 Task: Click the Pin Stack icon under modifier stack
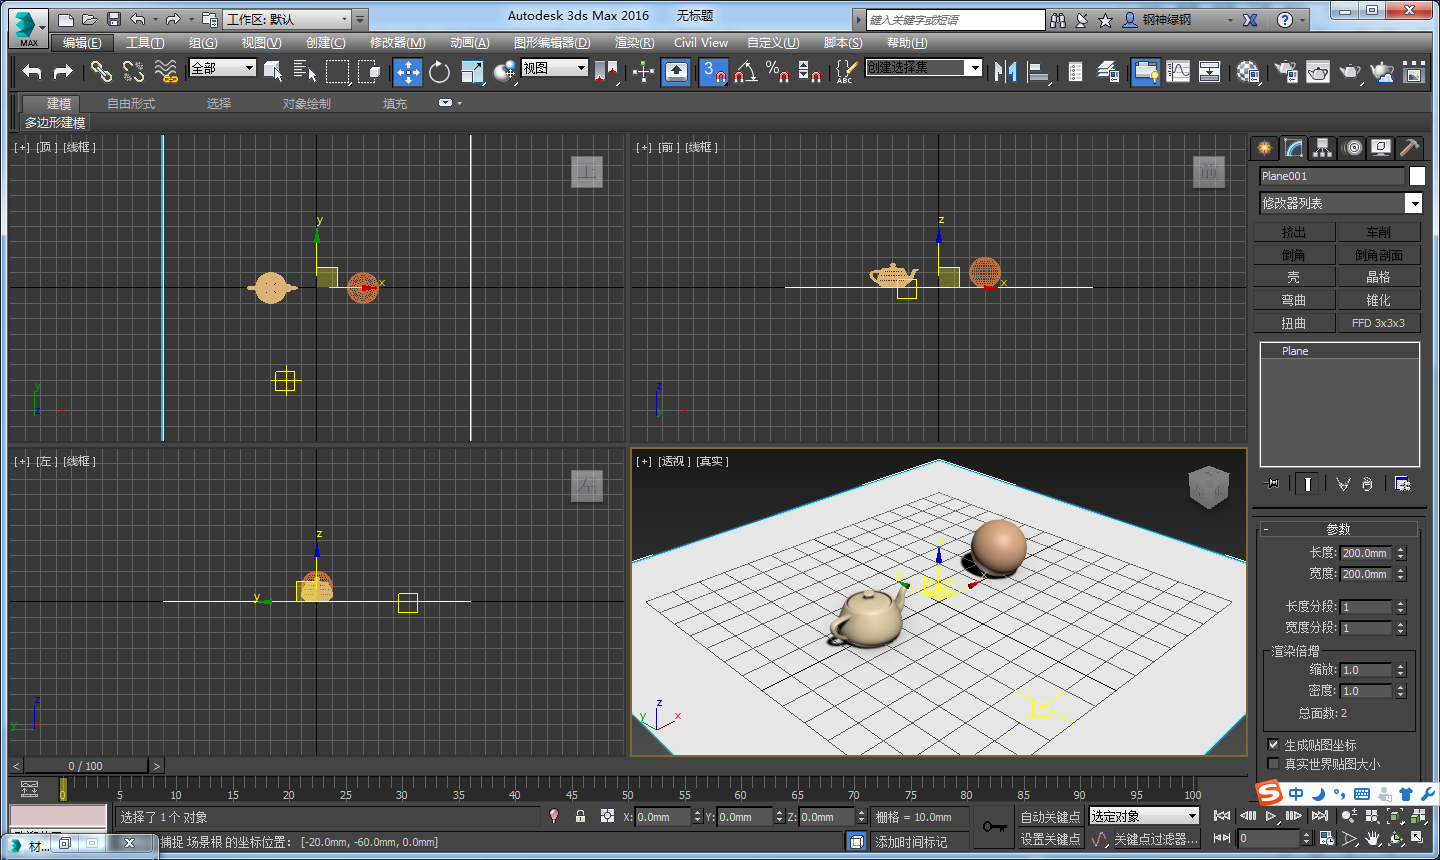pos(1272,484)
